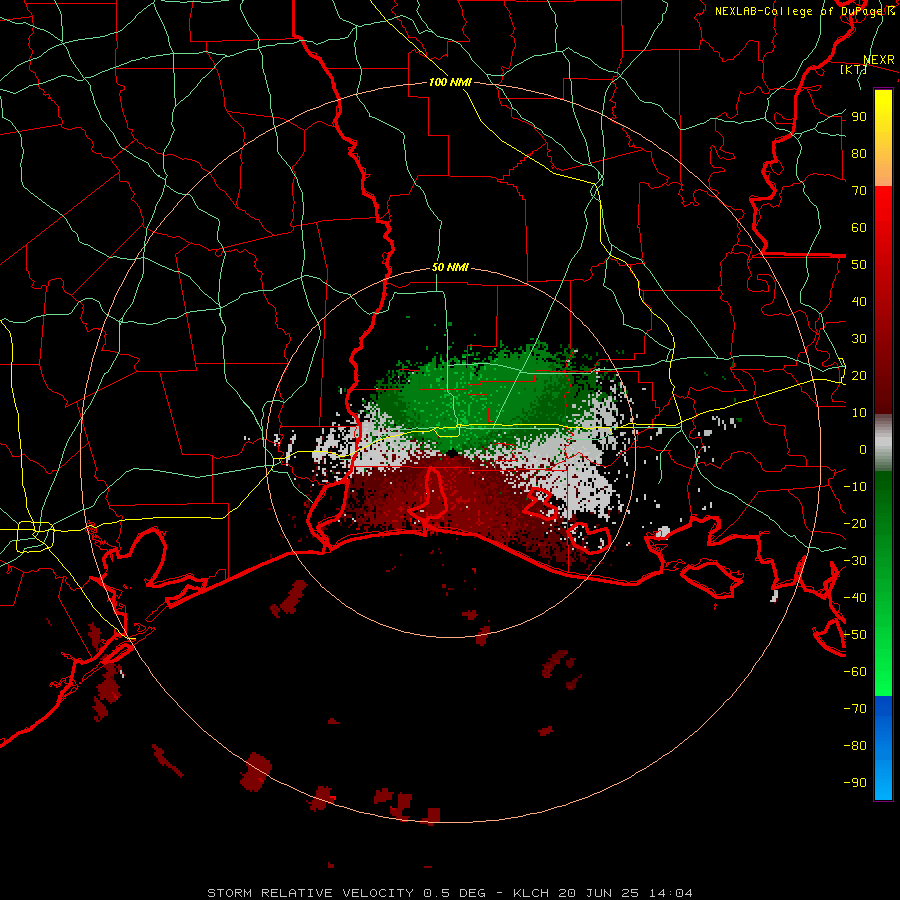Click the 0.5 DEG elevation text
Screen dimensions: 900x900
click(455, 893)
